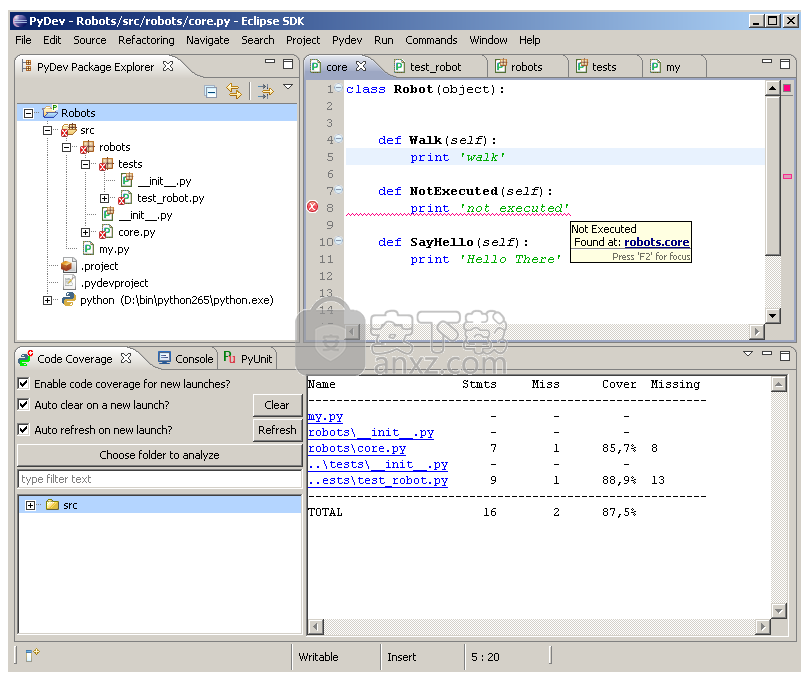
Task: Select the .pydevproject file icon
Action: (x=69, y=282)
